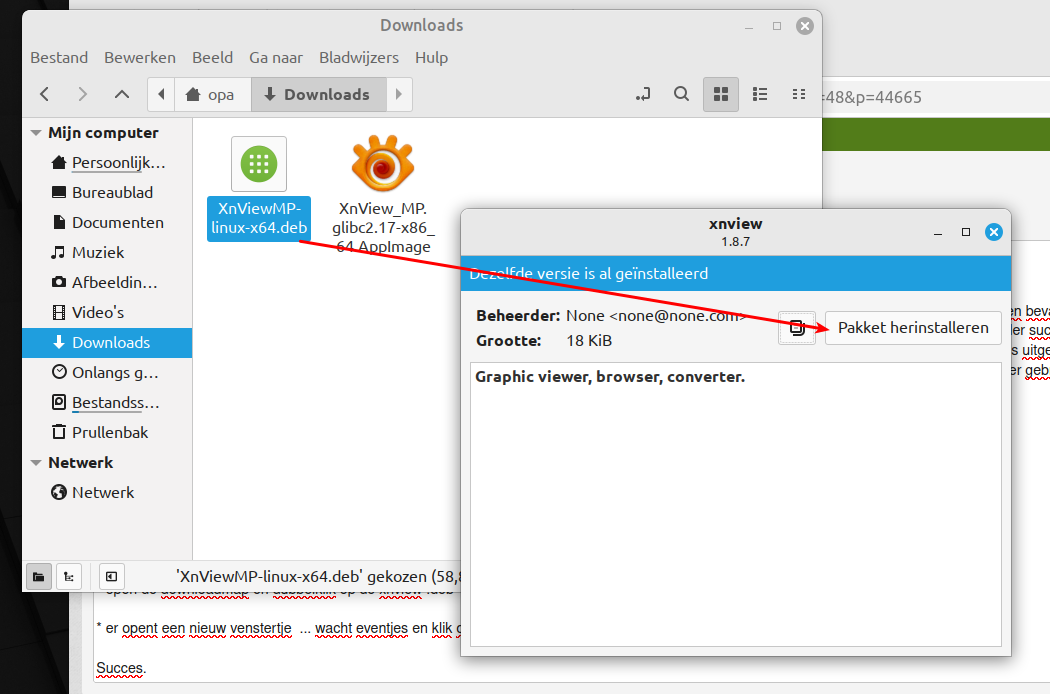Open the Bewerken menu
The width and height of the screenshot is (1050, 694).
tap(140, 58)
